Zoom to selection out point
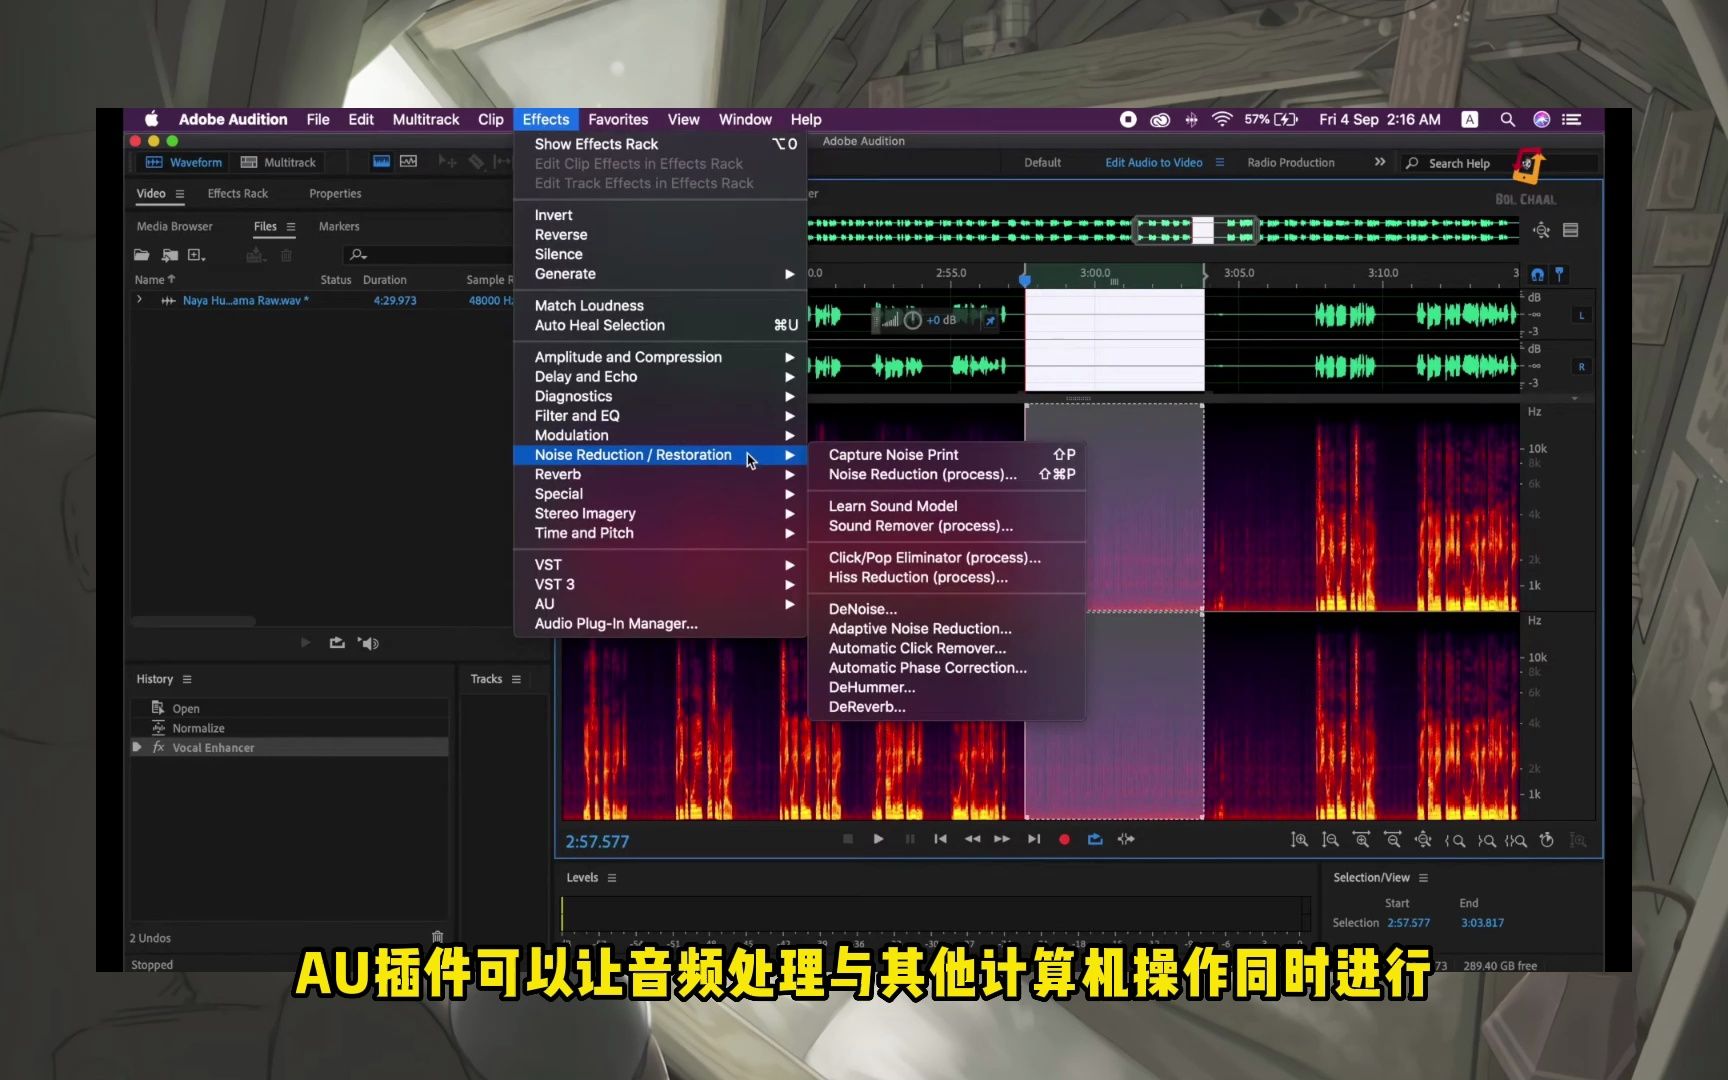 [x=1486, y=840]
